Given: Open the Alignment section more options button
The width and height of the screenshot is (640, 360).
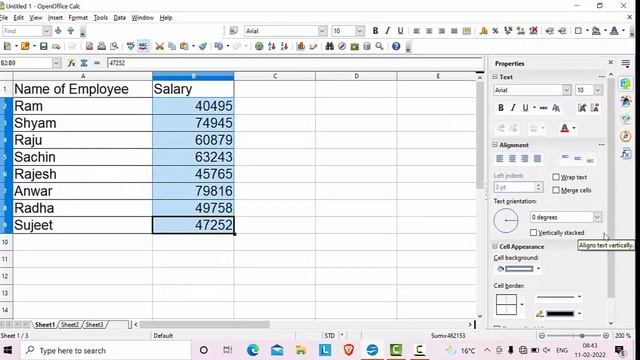Looking at the screenshot, I should 601,145.
